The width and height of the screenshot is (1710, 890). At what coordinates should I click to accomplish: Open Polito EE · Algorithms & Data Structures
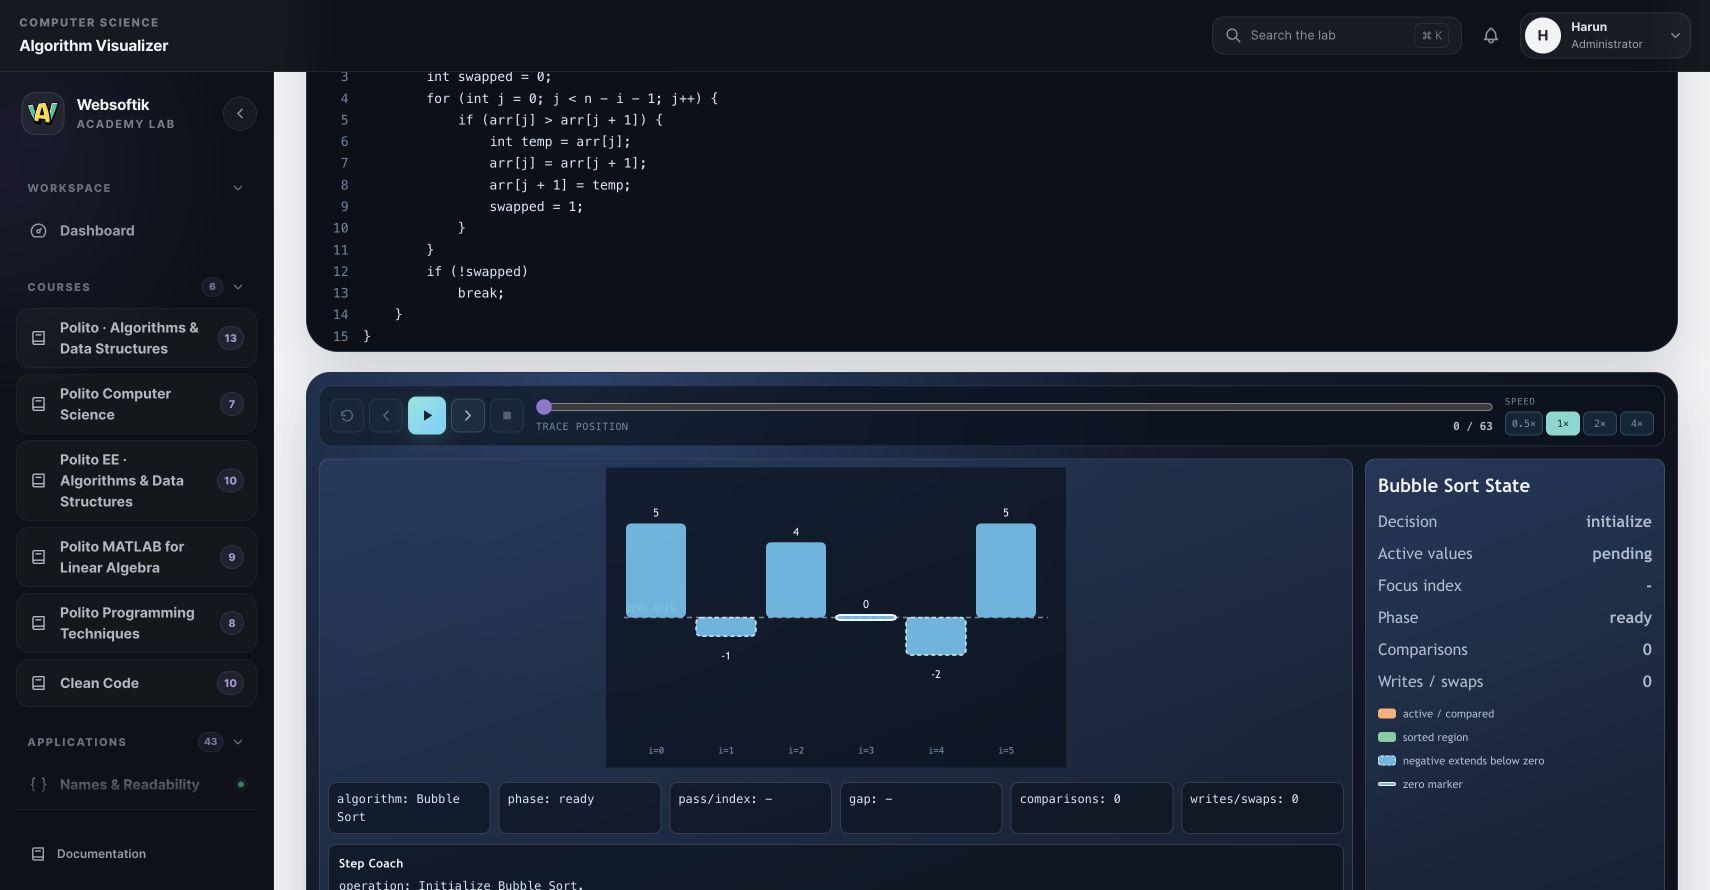click(137, 481)
